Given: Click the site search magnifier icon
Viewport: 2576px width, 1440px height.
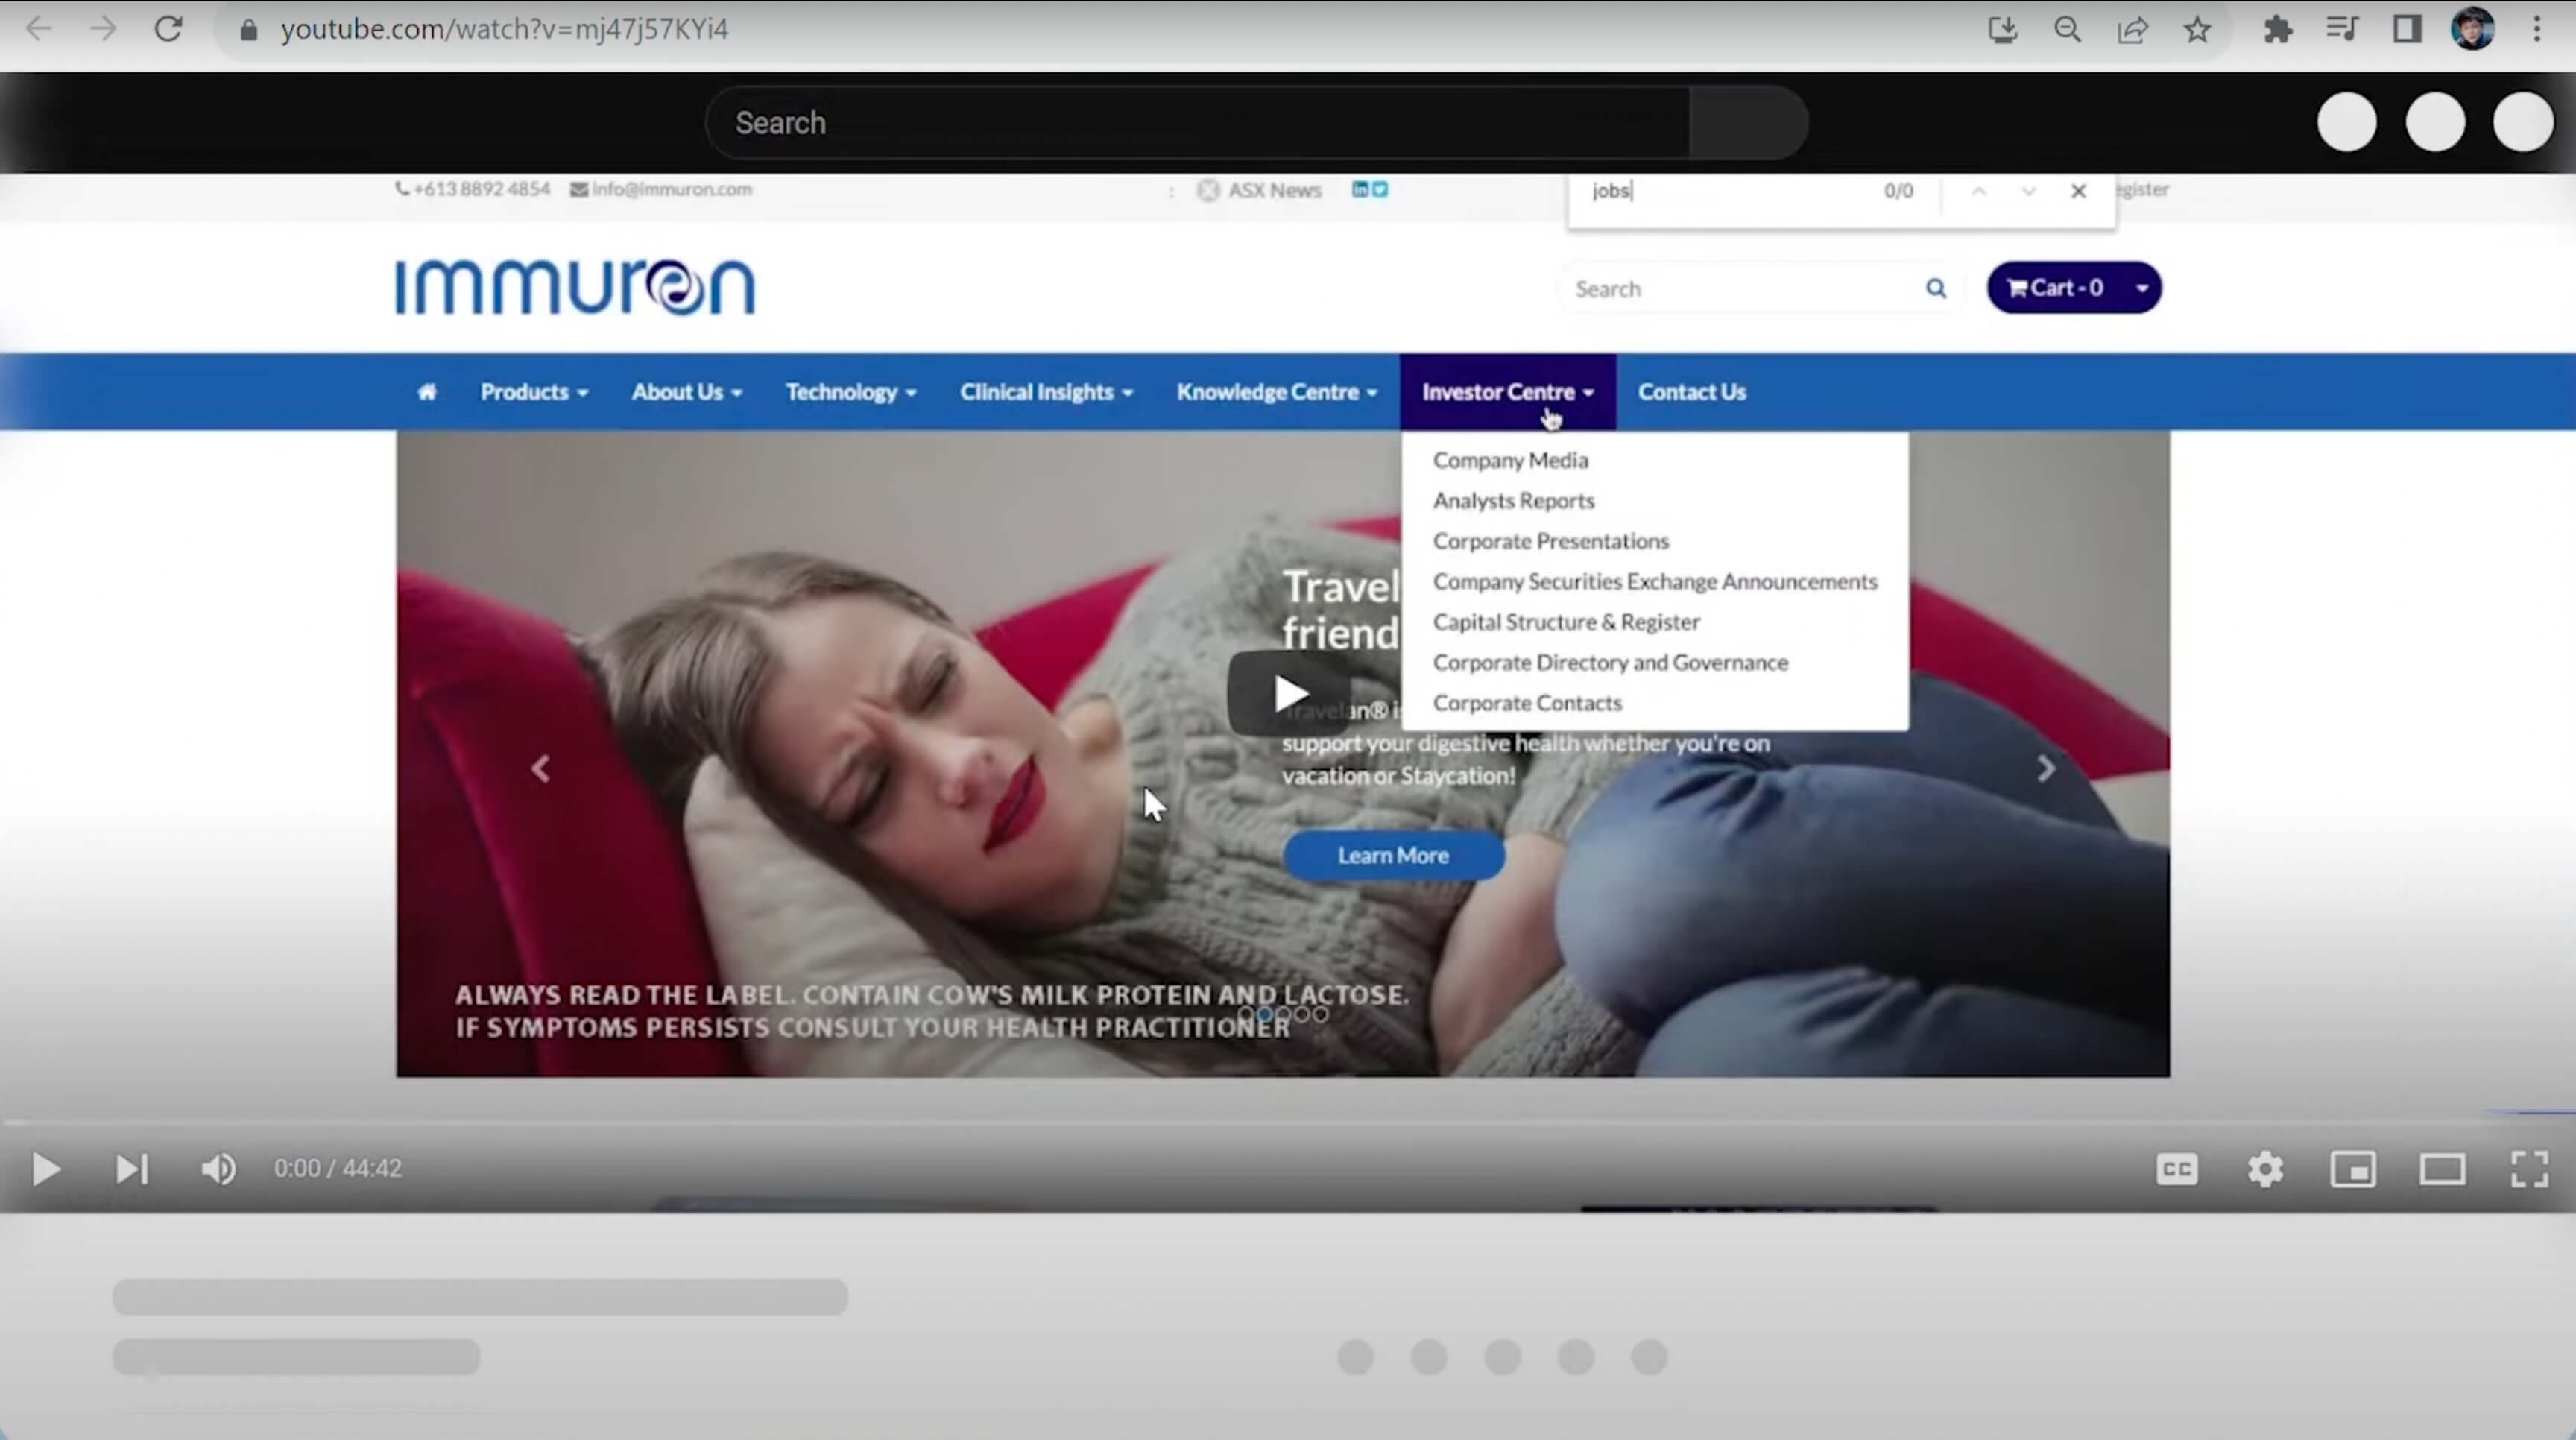Looking at the screenshot, I should pyautogui.click(x=1936, y=289).
